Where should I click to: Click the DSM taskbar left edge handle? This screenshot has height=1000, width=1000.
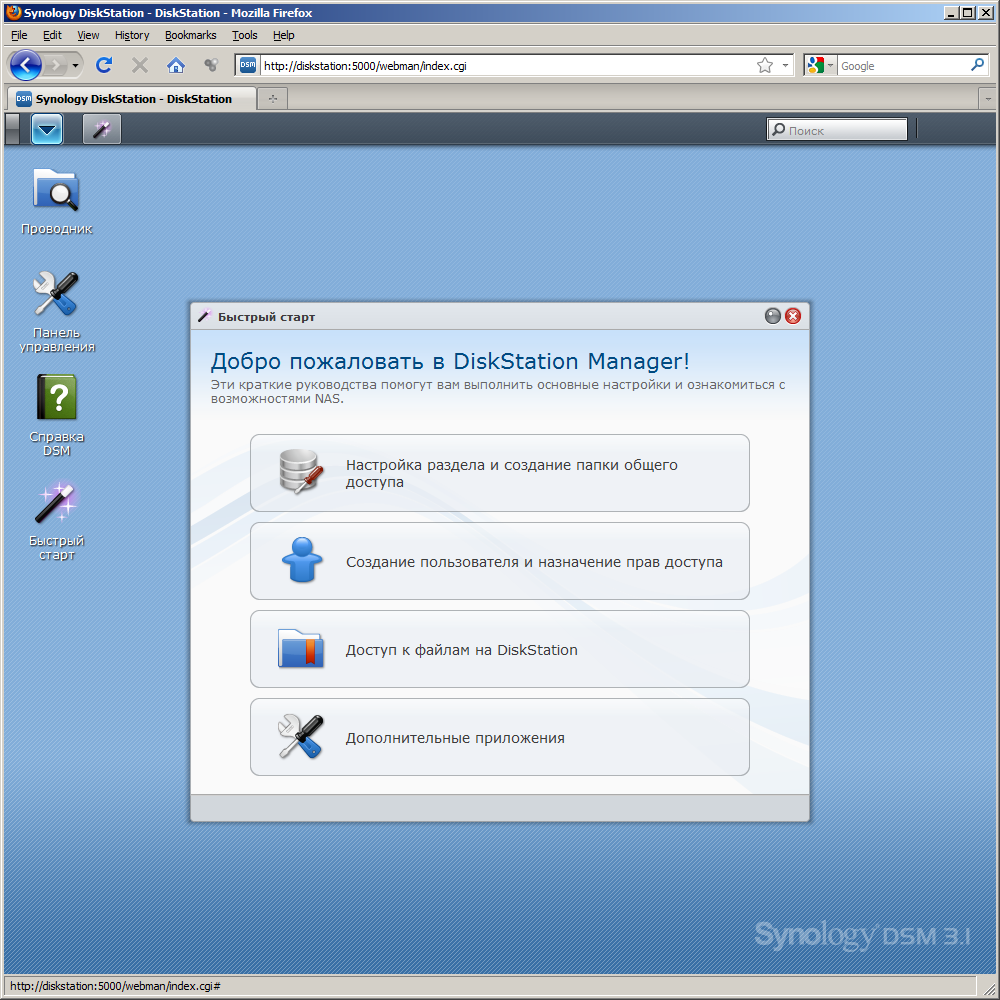[x=12, y=129]
